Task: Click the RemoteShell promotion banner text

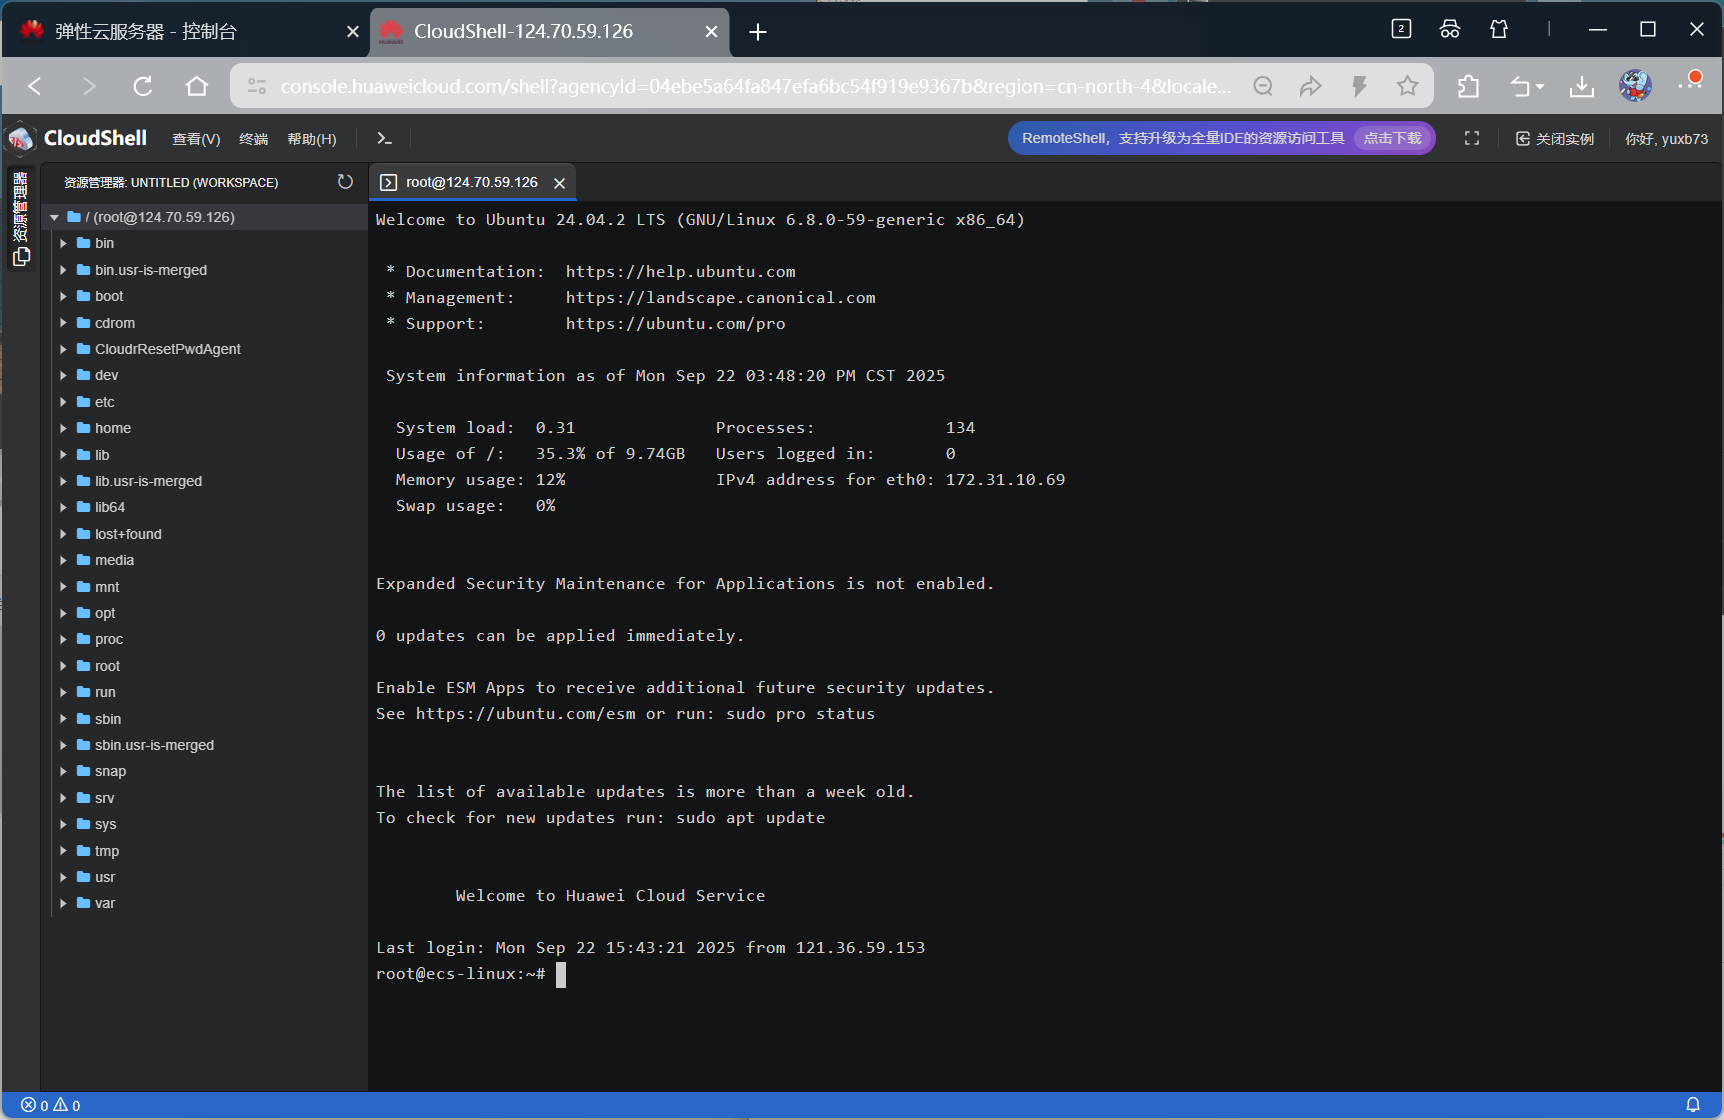Action: click(1183, 138)
